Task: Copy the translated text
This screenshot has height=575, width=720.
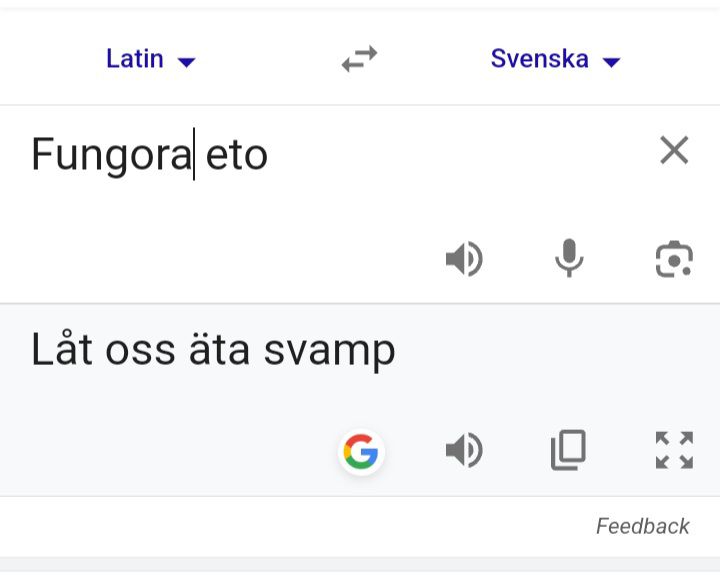Action: click(x=568, y=451)
